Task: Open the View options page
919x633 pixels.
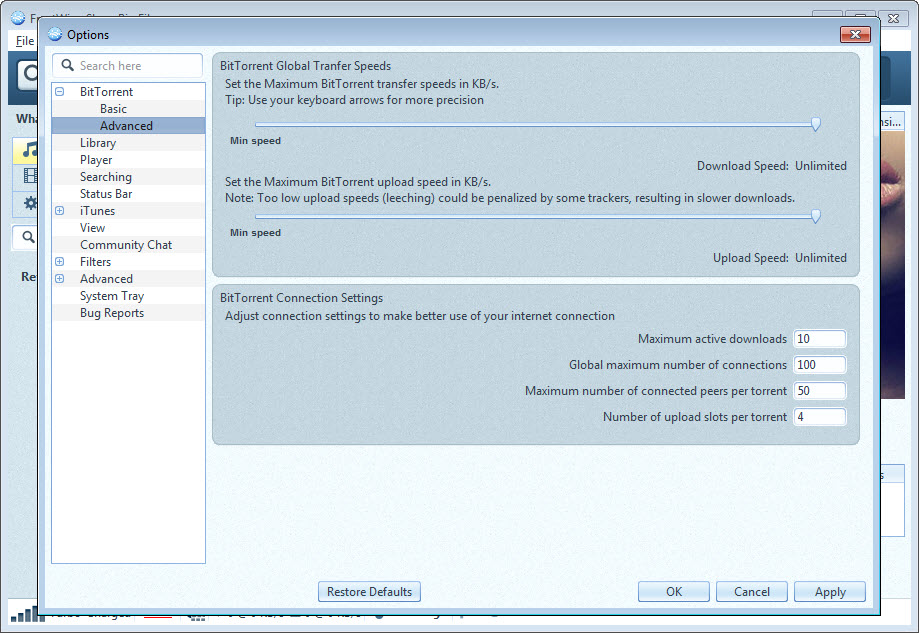Action: 93,228
